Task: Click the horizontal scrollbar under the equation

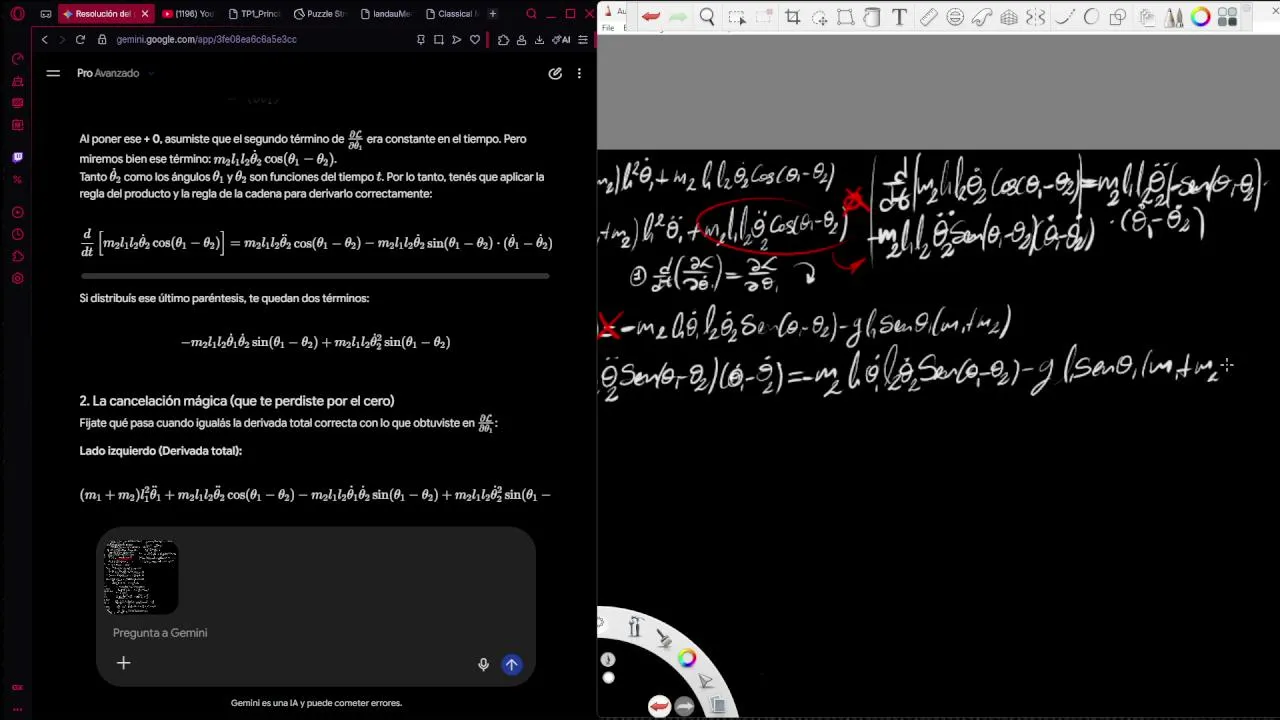Action: click(315, 276)
